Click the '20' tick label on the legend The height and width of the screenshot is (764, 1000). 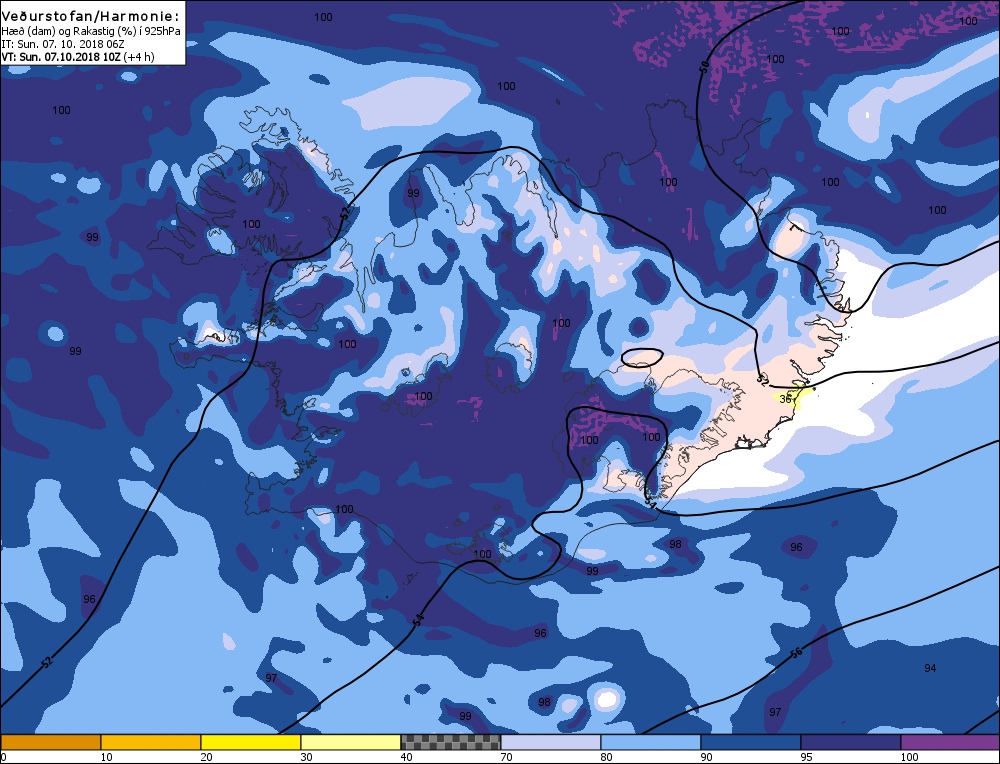(x=206, y=757)
